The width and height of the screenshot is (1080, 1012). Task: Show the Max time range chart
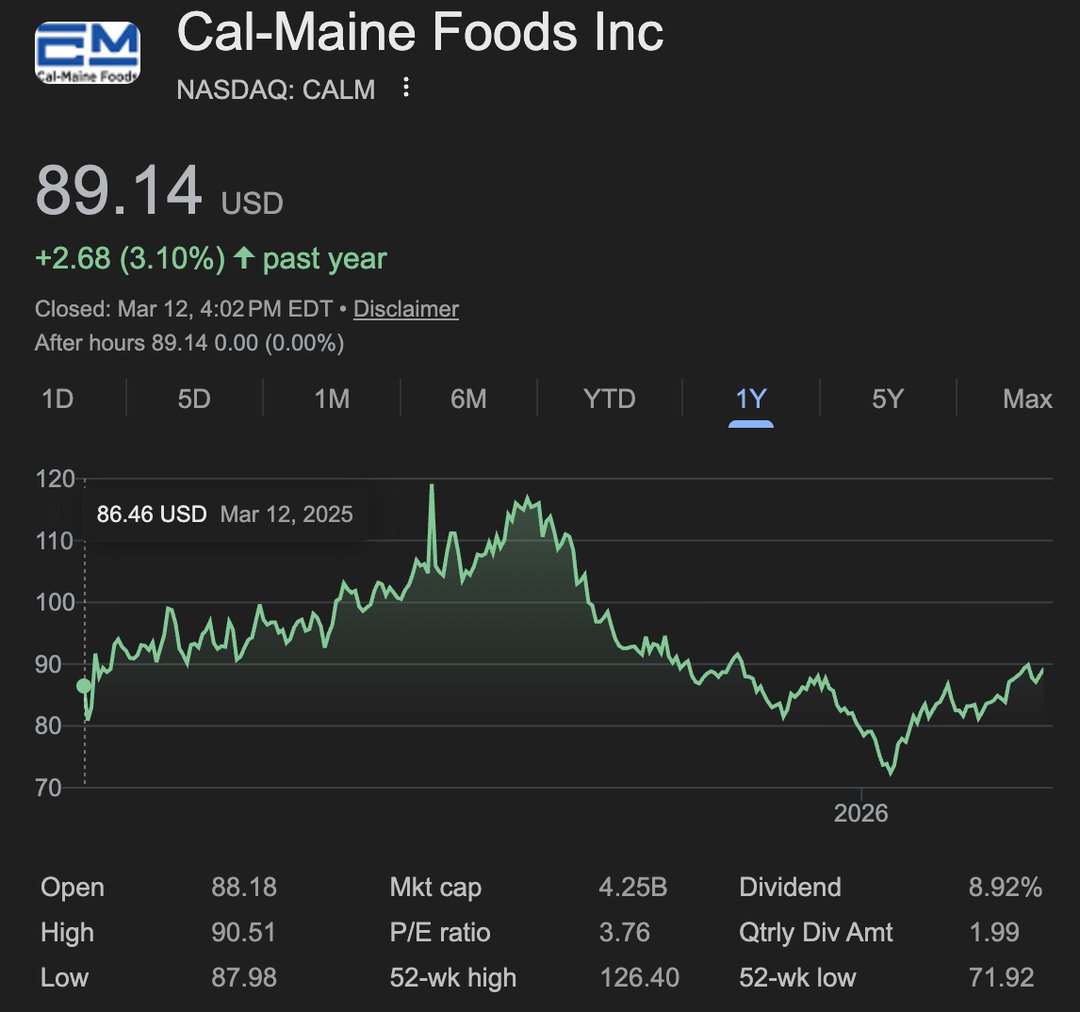click(1027, 399)
